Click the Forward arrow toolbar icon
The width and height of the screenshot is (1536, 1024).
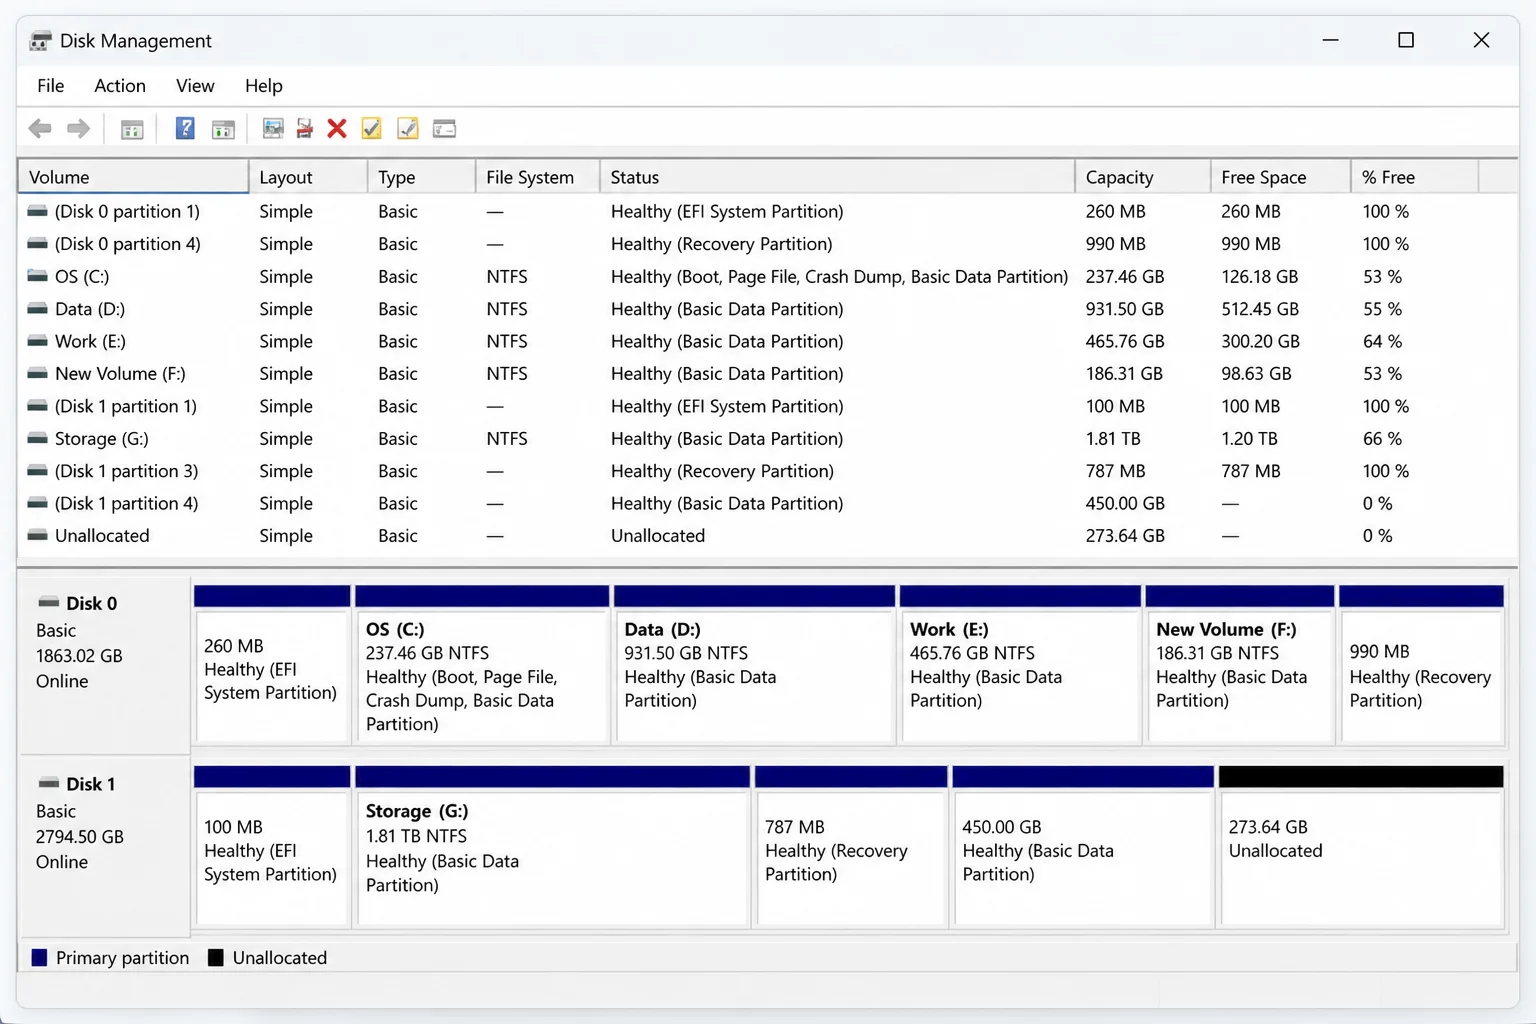click(x=78, y=128)
